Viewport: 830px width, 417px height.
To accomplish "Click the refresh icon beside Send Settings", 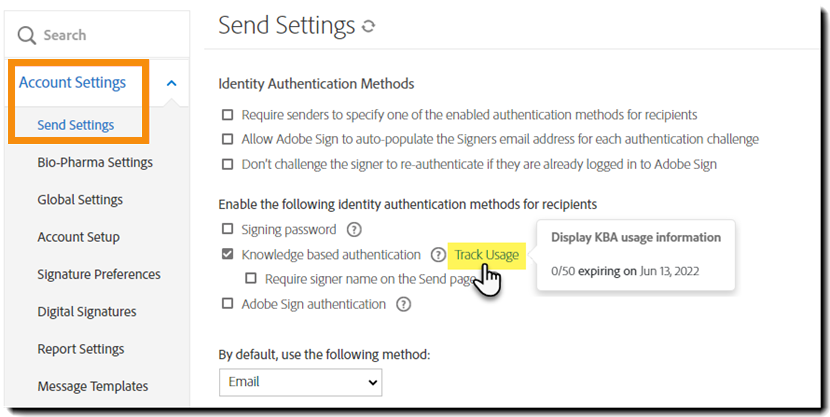I will point(369,26).
